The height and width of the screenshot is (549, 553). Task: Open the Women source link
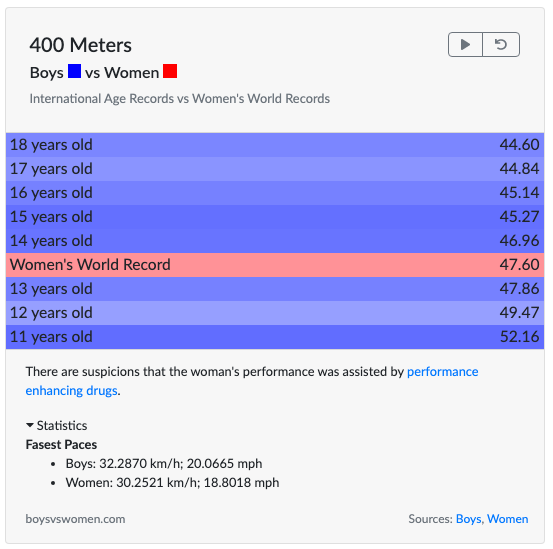(508, 519)
